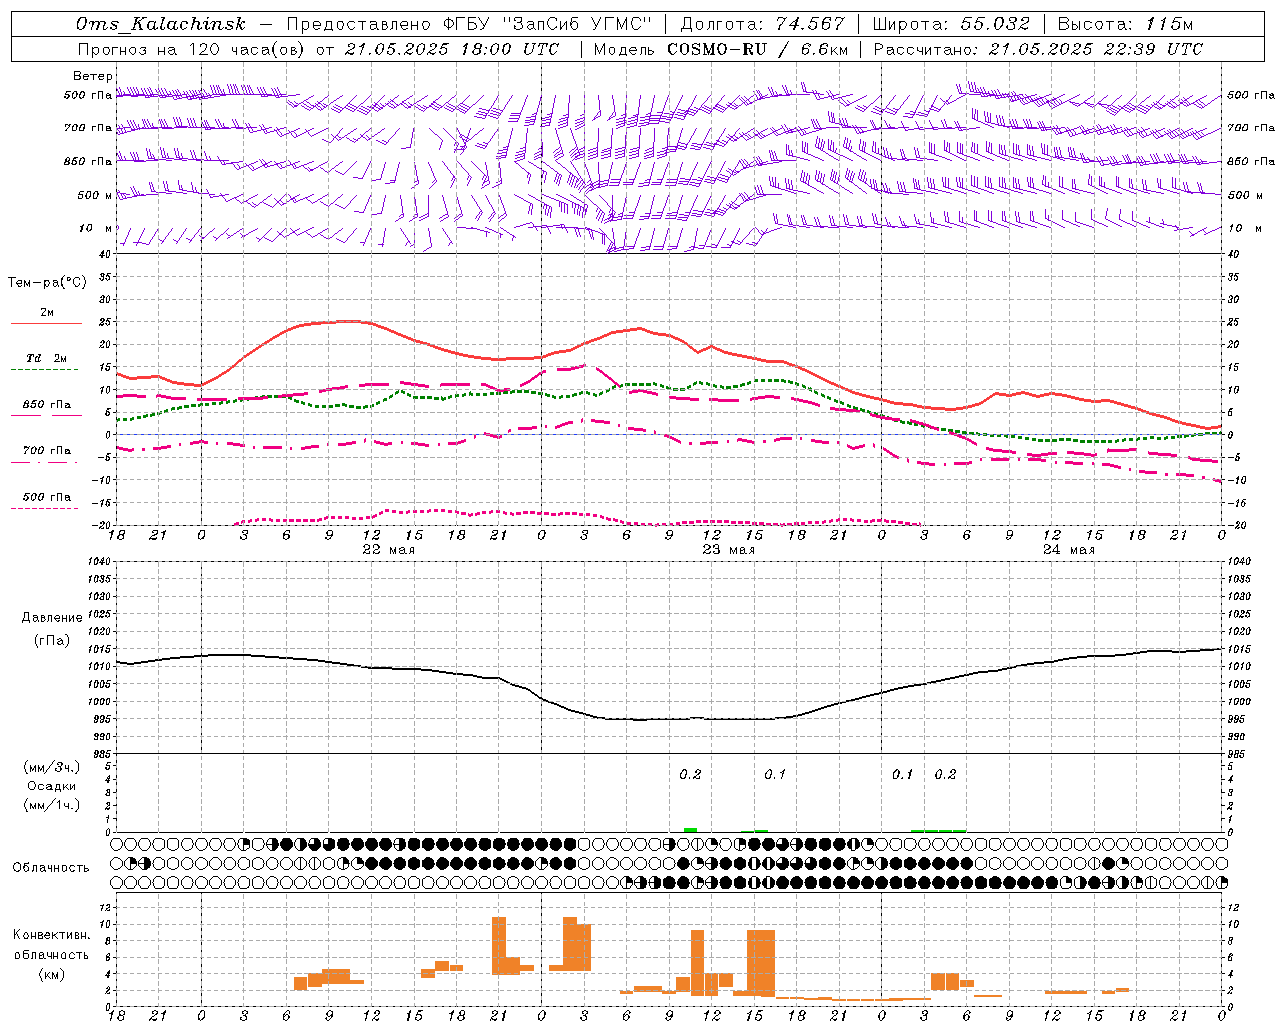
Task: Click the 23 мая date label
Action: 728,550
